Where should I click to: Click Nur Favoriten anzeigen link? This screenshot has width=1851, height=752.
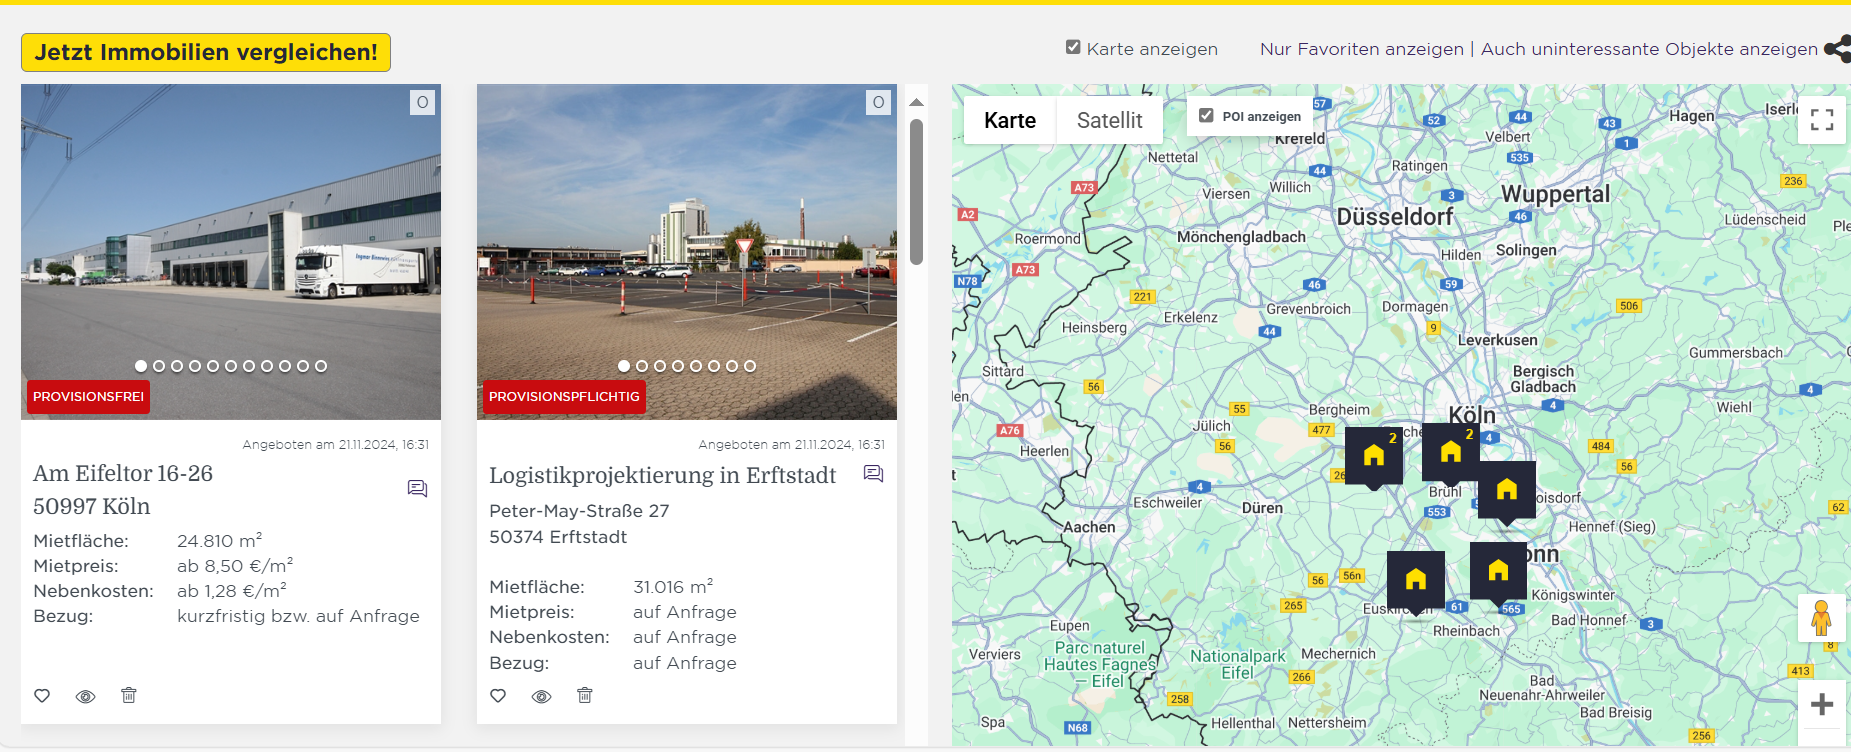point(1361,49)
